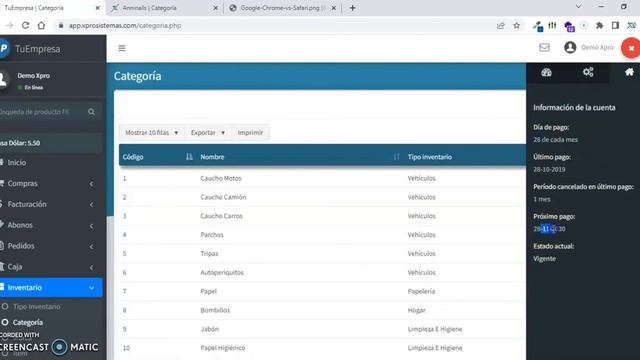
Task: Click the product search input field
Action: point(41,112)
